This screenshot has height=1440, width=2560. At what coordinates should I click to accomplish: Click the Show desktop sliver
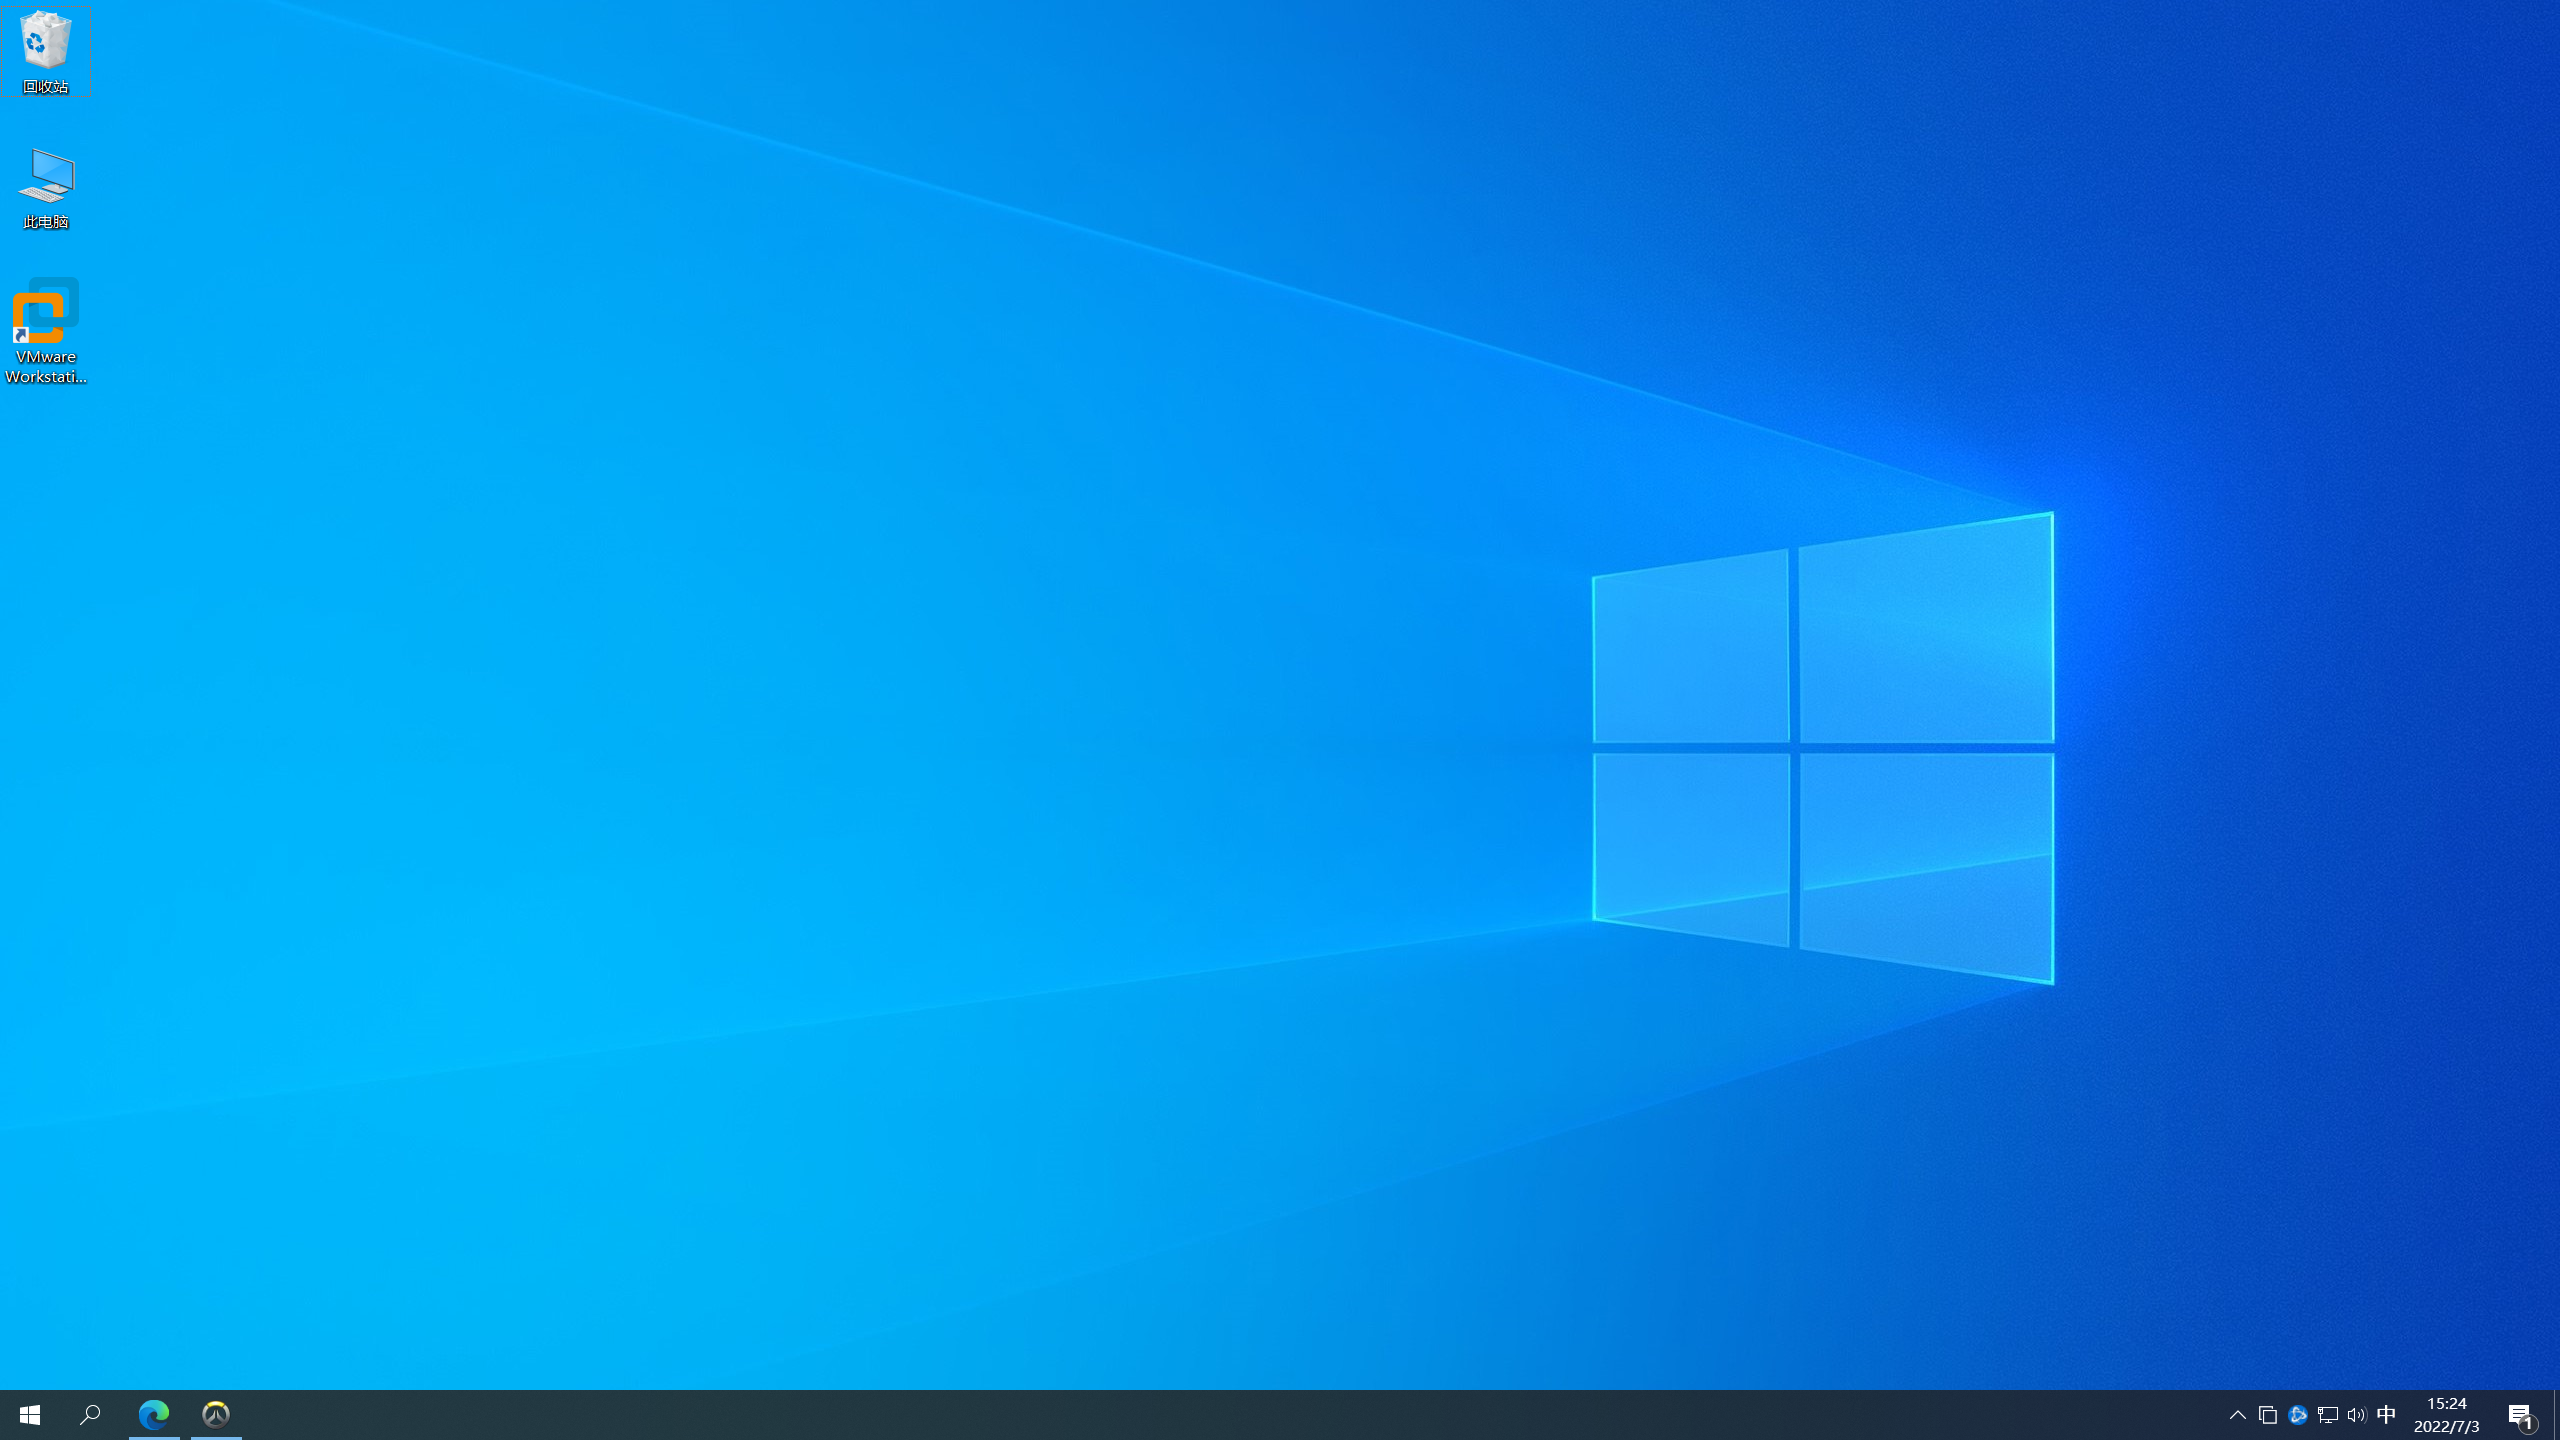(2556, 1415)
